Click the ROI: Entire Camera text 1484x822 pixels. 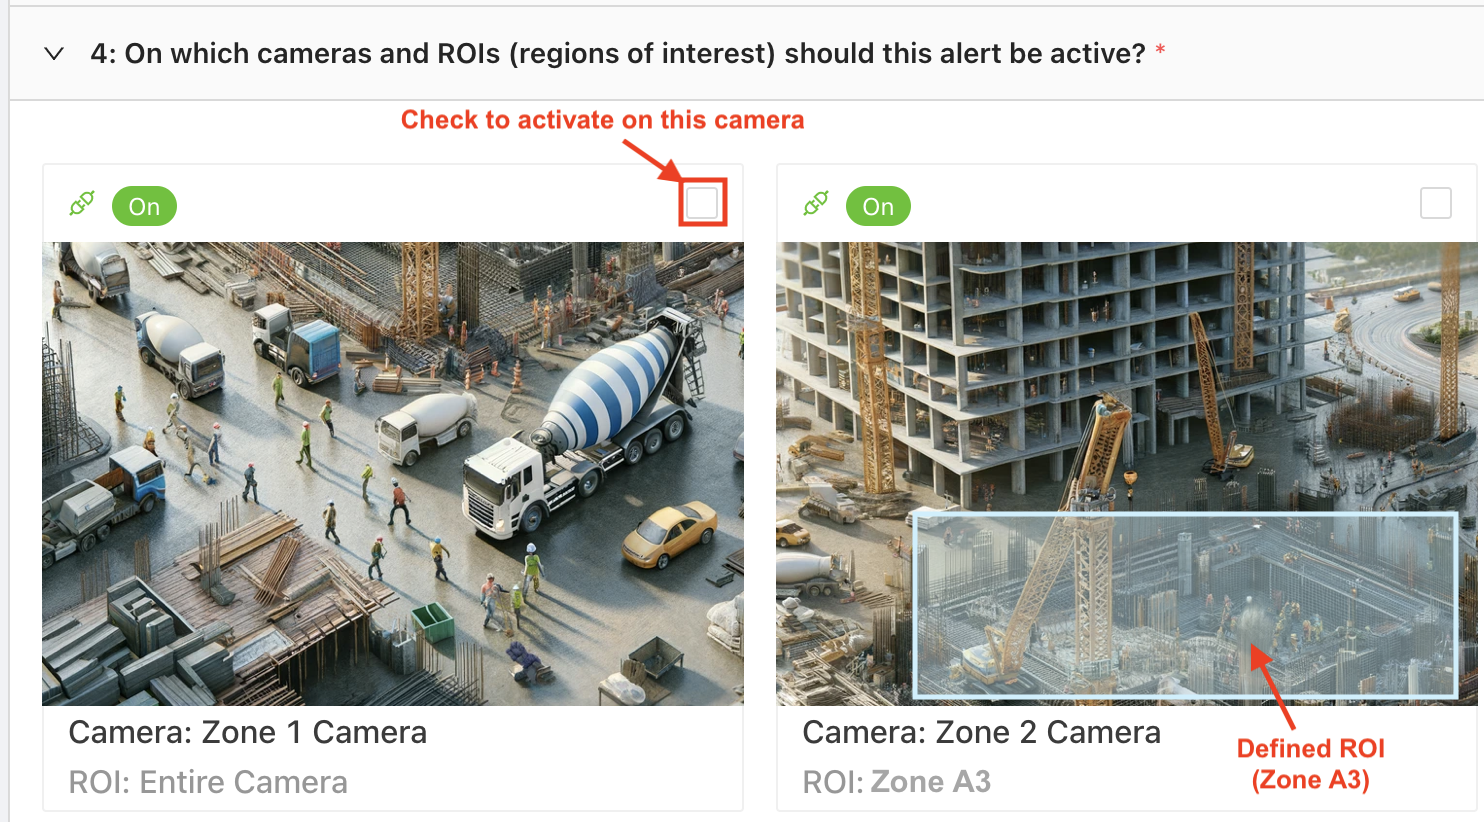[x=208, y=782]
